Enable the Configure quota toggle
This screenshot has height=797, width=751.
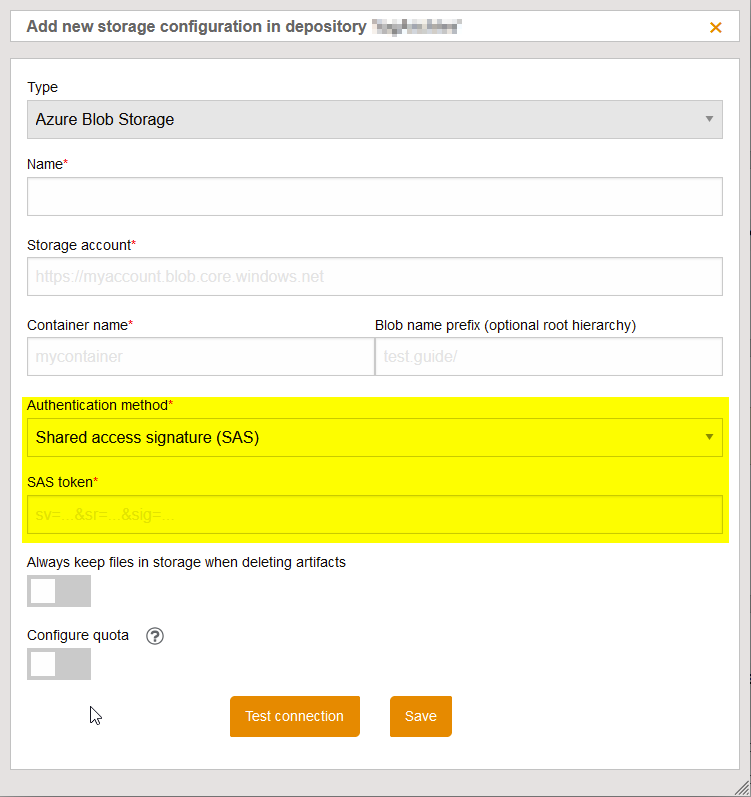coord(59,664)
